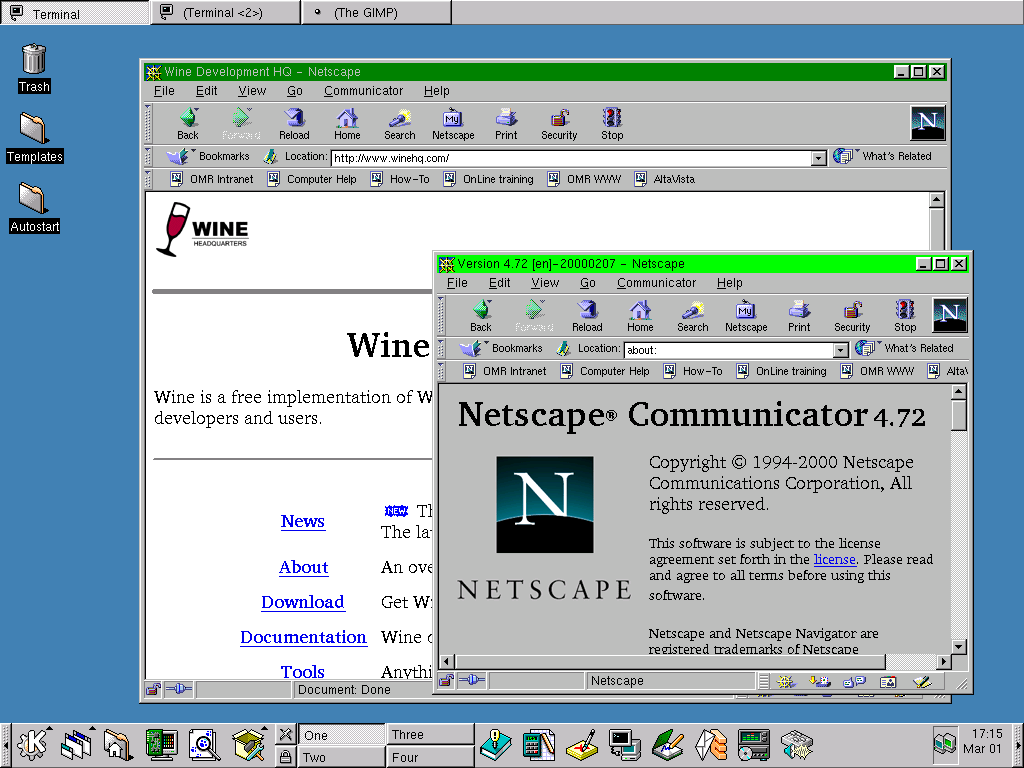The width and height of the screenshot is (1024, 768).
Task: Click the Location field showing http://www.winehq.com/
Action: [571, 158]
